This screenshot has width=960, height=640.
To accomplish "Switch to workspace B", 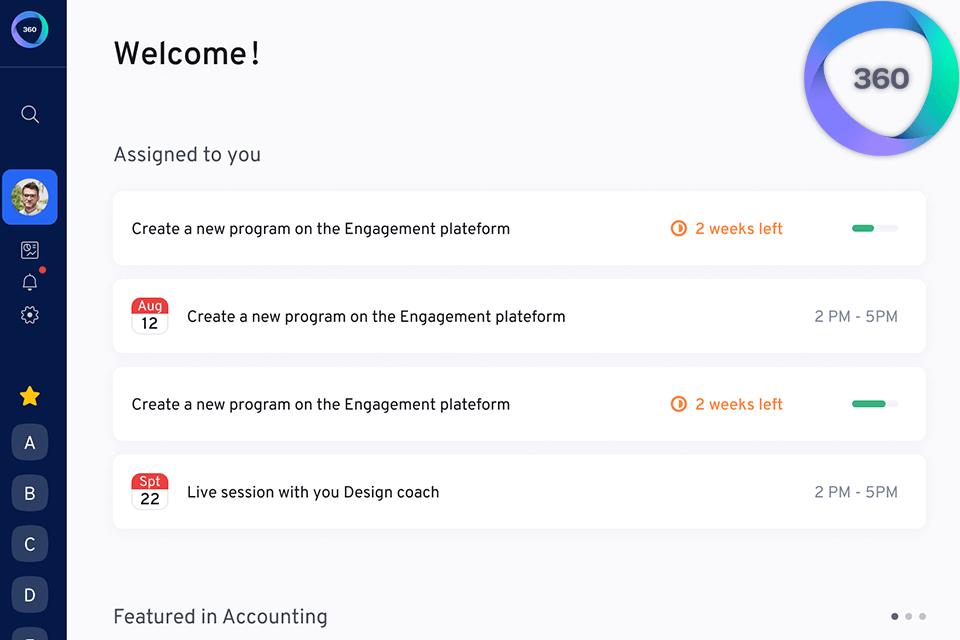I will tap(30, 493).
